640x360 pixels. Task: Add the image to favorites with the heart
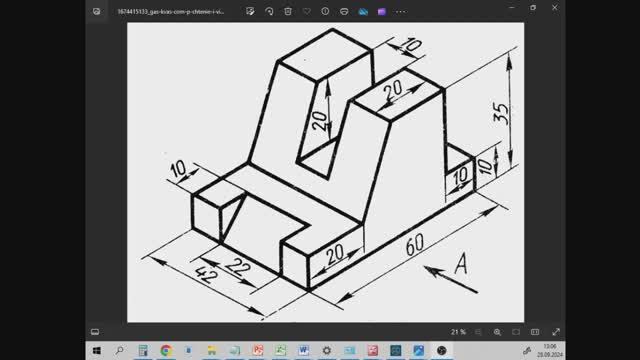(x=307, y=11)
